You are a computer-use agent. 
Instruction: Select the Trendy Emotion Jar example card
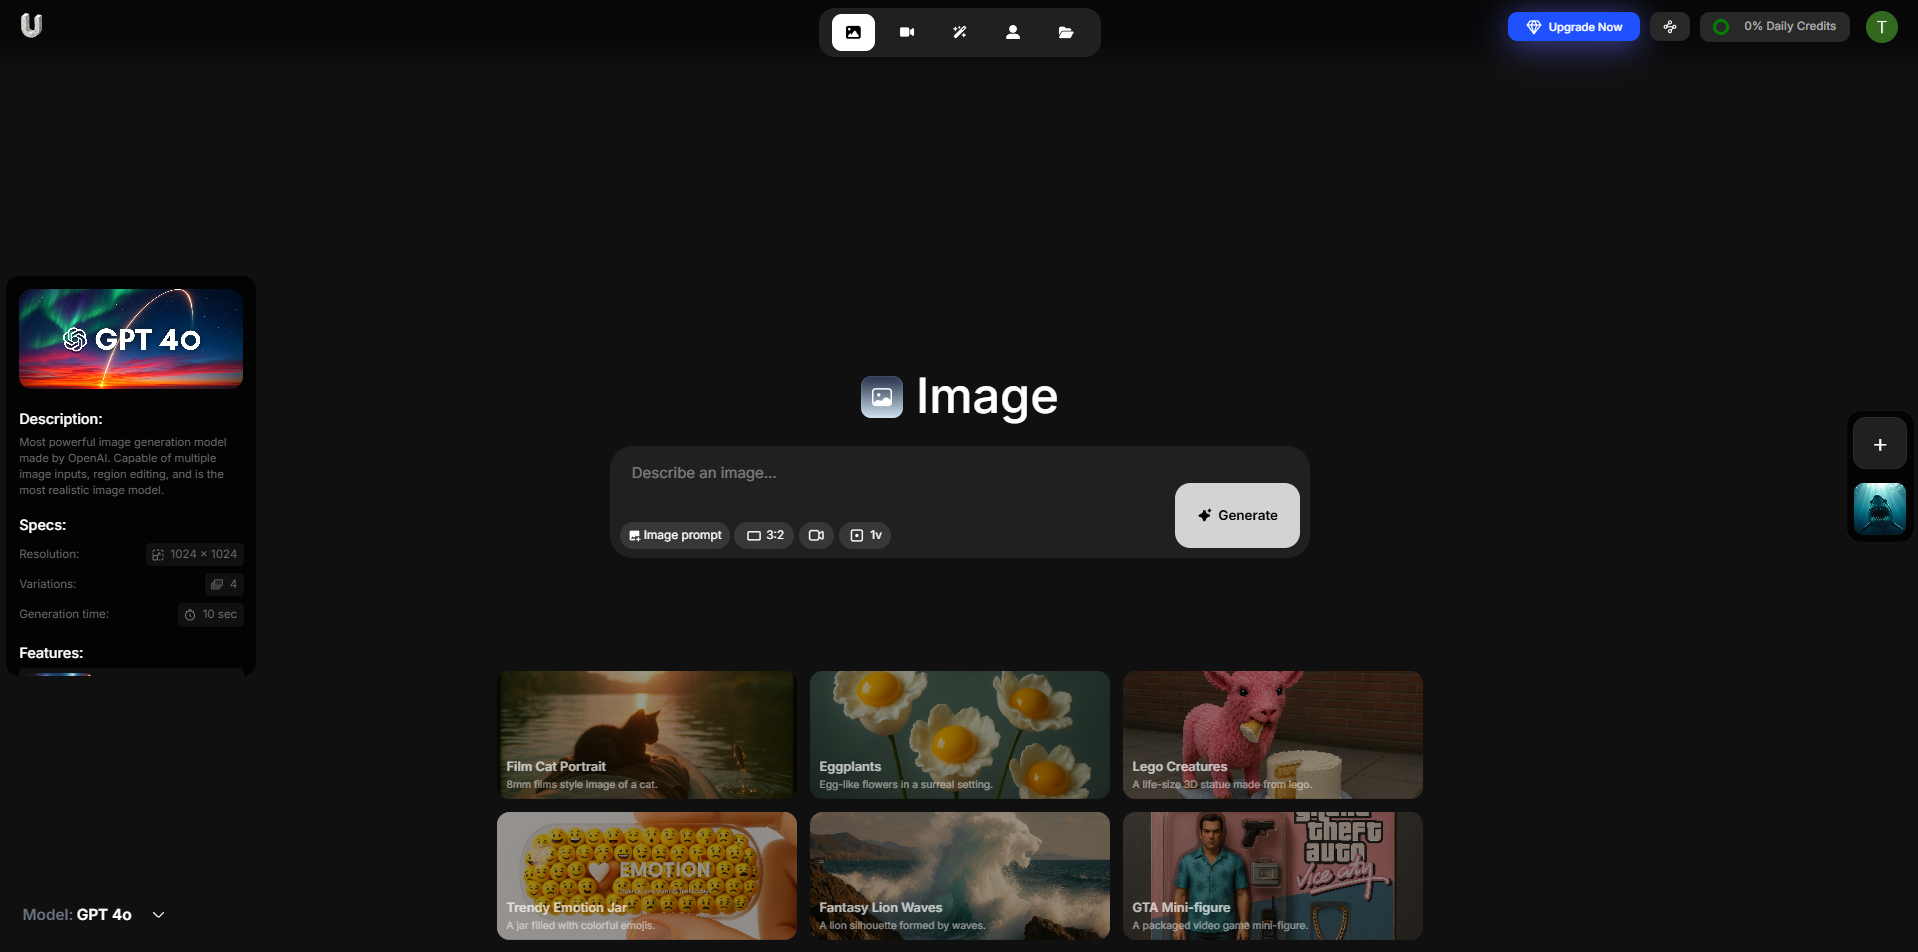[647, 876]
